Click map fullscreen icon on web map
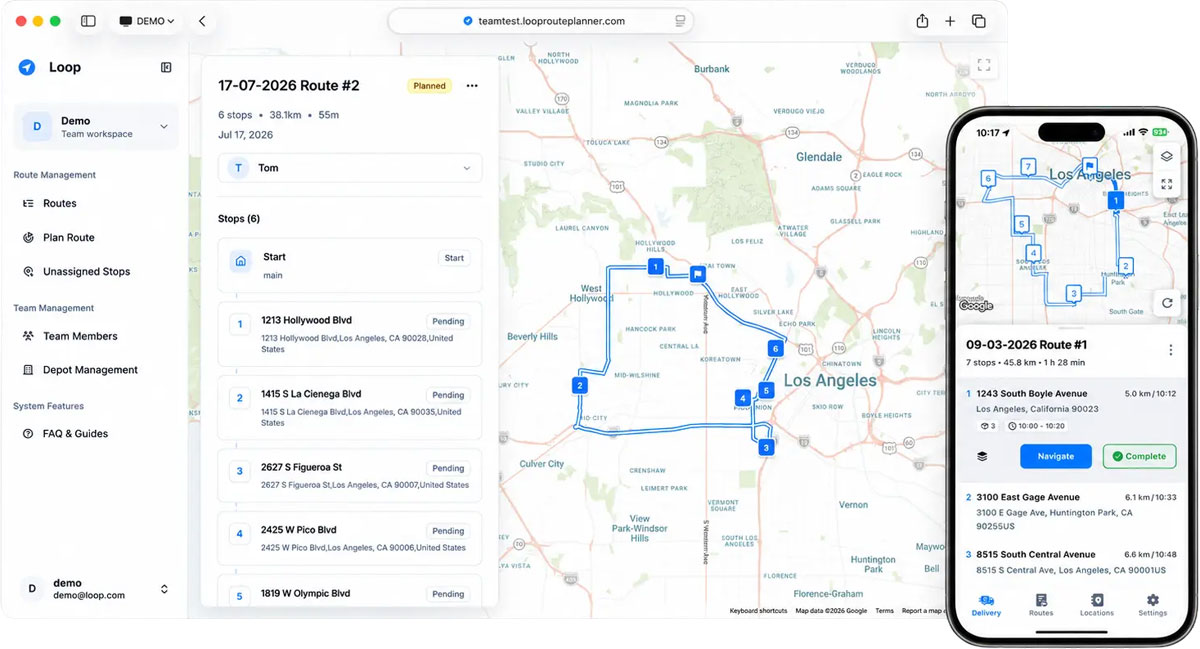Screen dimensions: 1200x649 click(984, 66)
